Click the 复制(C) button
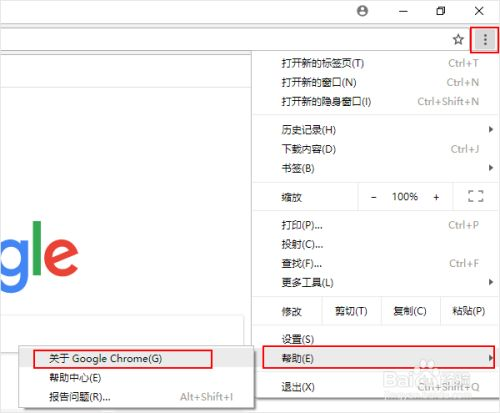500x413 pixels. [410, 311]
